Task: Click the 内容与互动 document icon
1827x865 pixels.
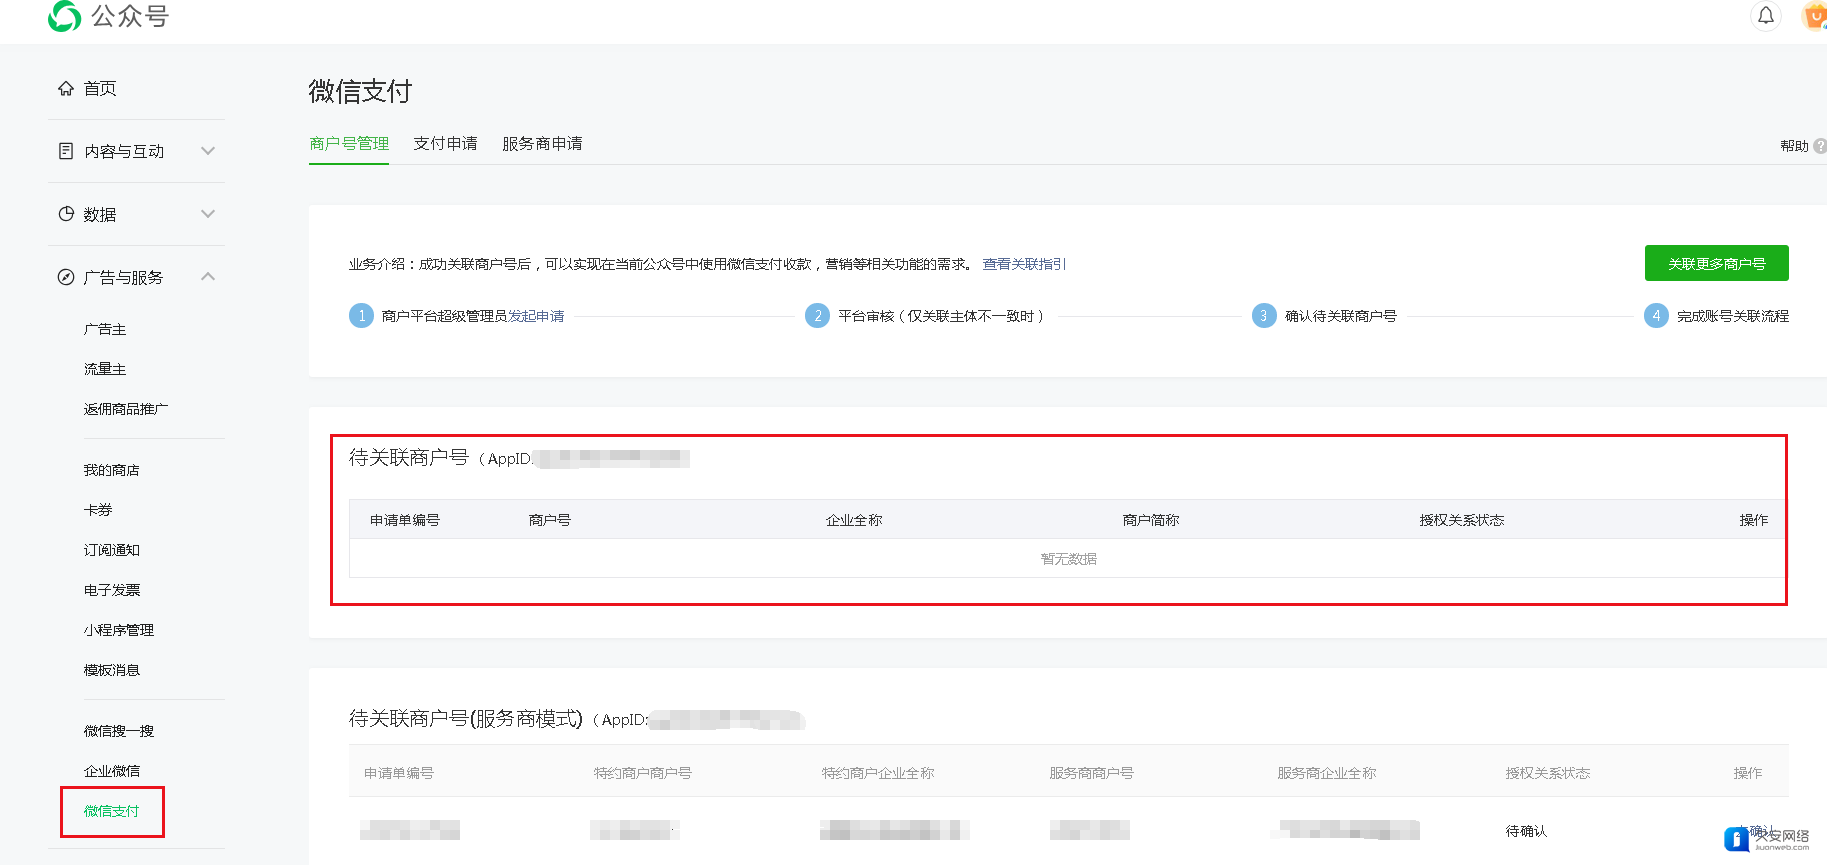Action: click(x=66, y=151)
